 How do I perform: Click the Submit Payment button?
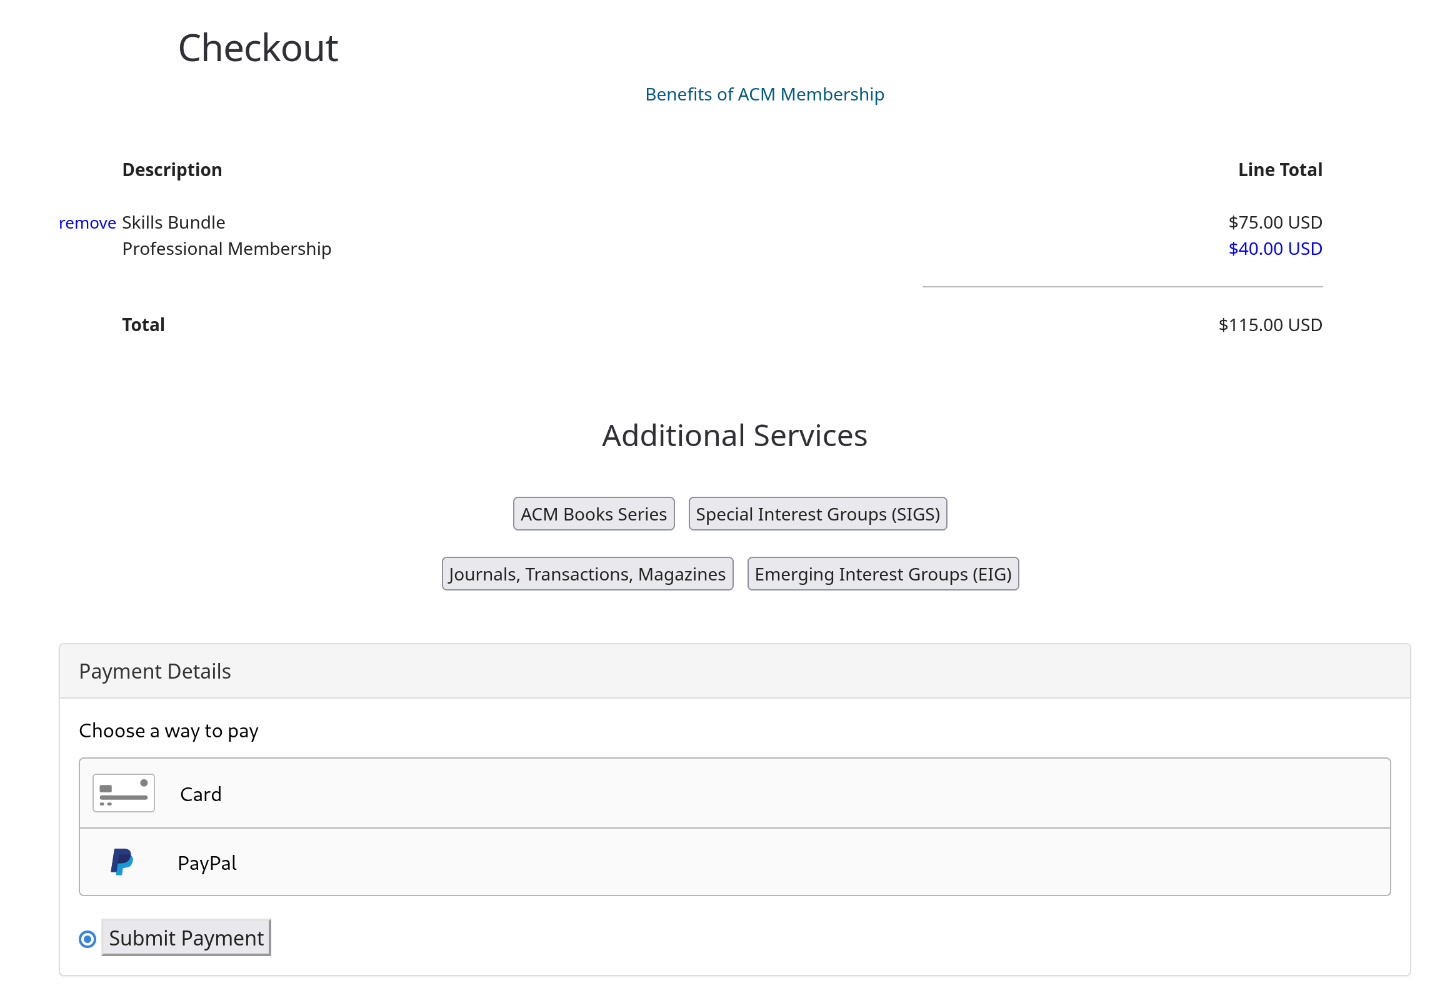click(186, 938)
